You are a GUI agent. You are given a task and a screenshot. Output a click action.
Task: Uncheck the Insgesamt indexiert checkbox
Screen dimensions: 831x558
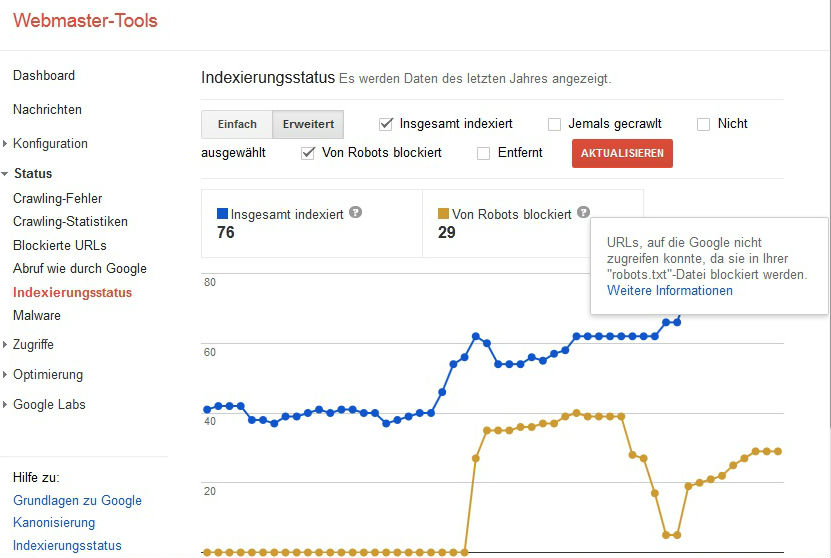coord(386,124)
